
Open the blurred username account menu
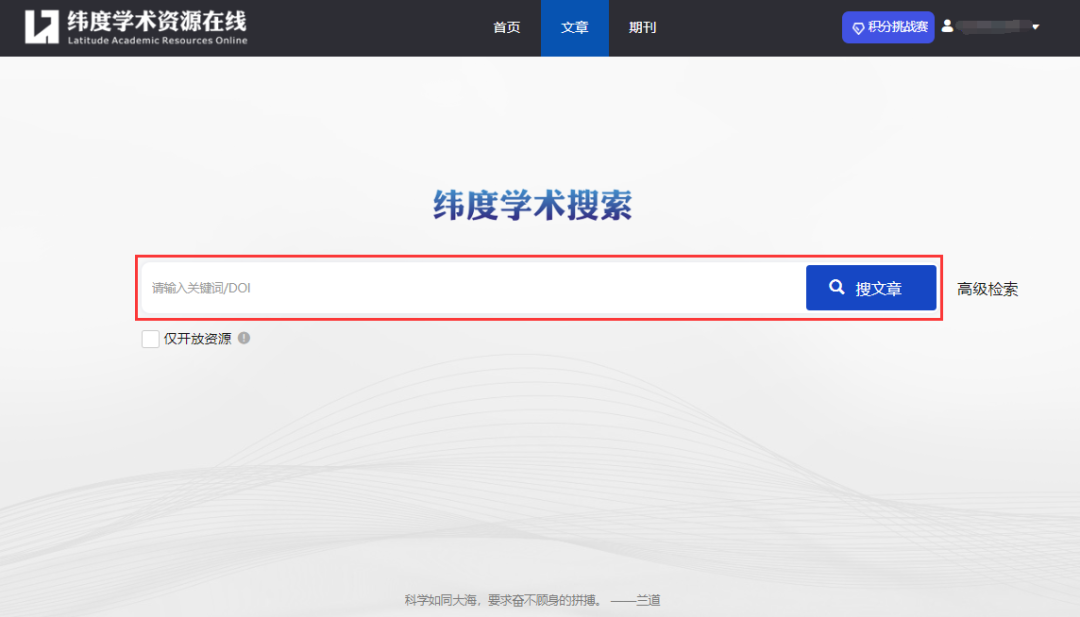(x=990, y=27)
